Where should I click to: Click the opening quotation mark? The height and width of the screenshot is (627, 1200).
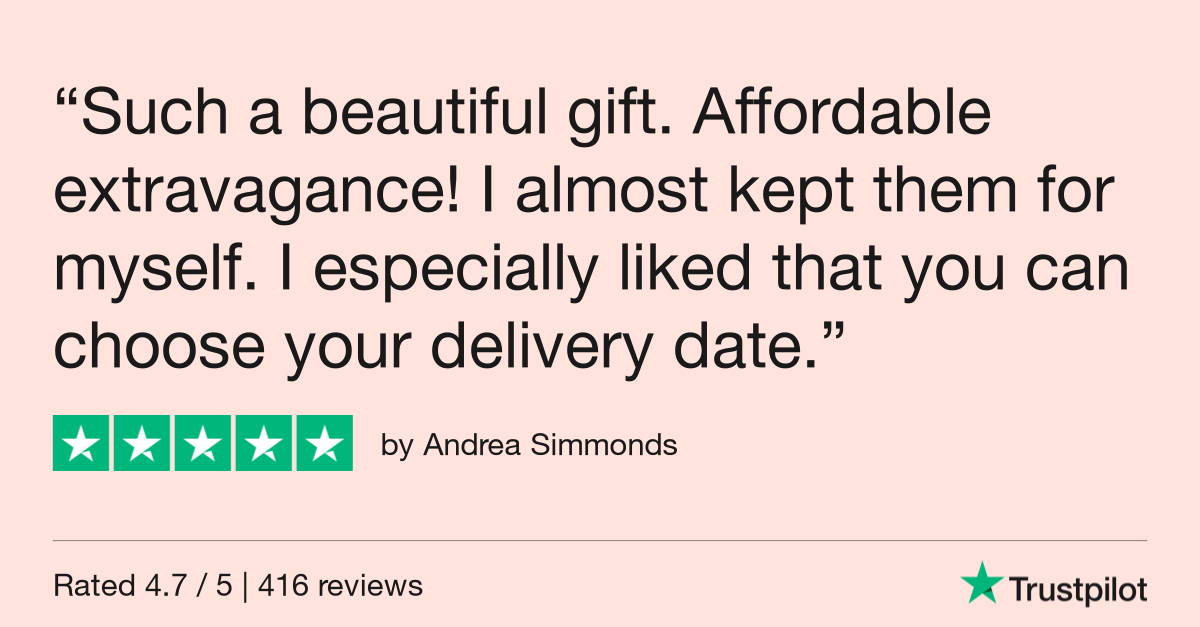pos(66,101)
